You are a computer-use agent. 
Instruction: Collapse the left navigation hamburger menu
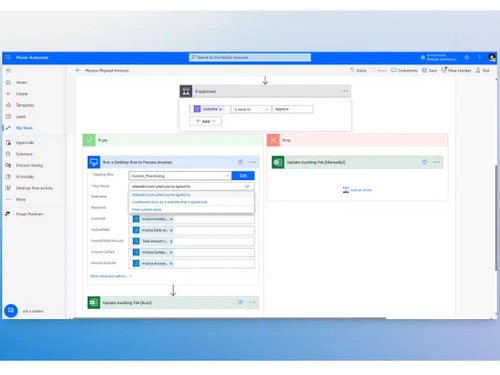click(8, 71)
